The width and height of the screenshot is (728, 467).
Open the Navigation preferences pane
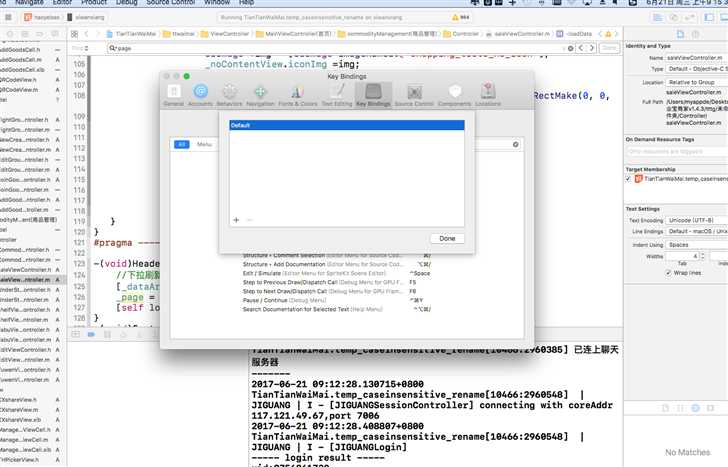[260, 95]
